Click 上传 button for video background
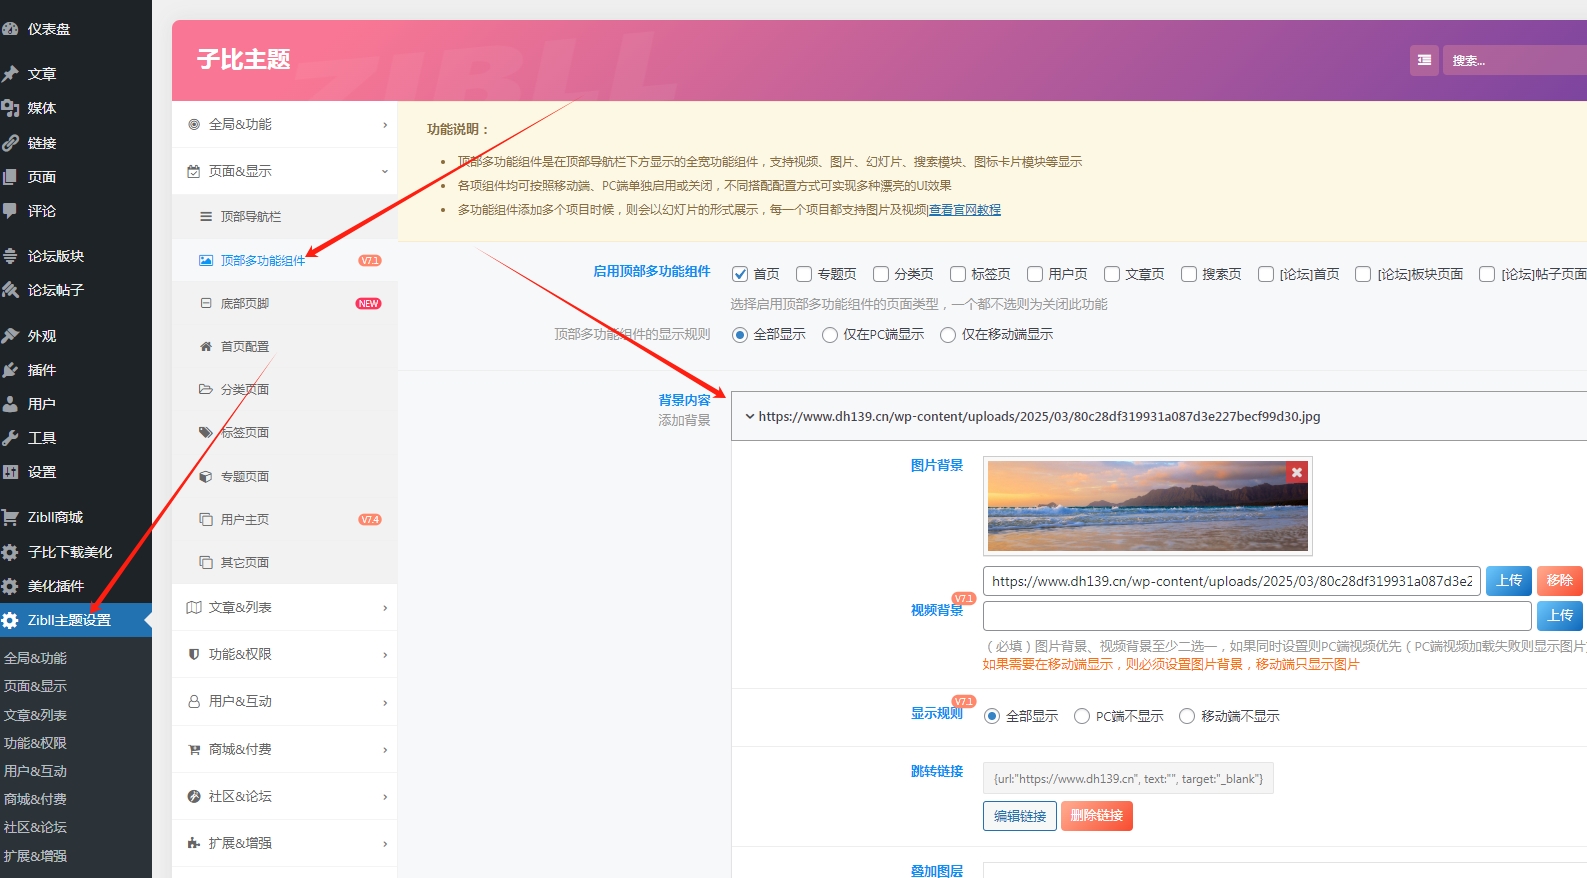1587x878 pixels. pyautogui.click(x=1560, y=615)
